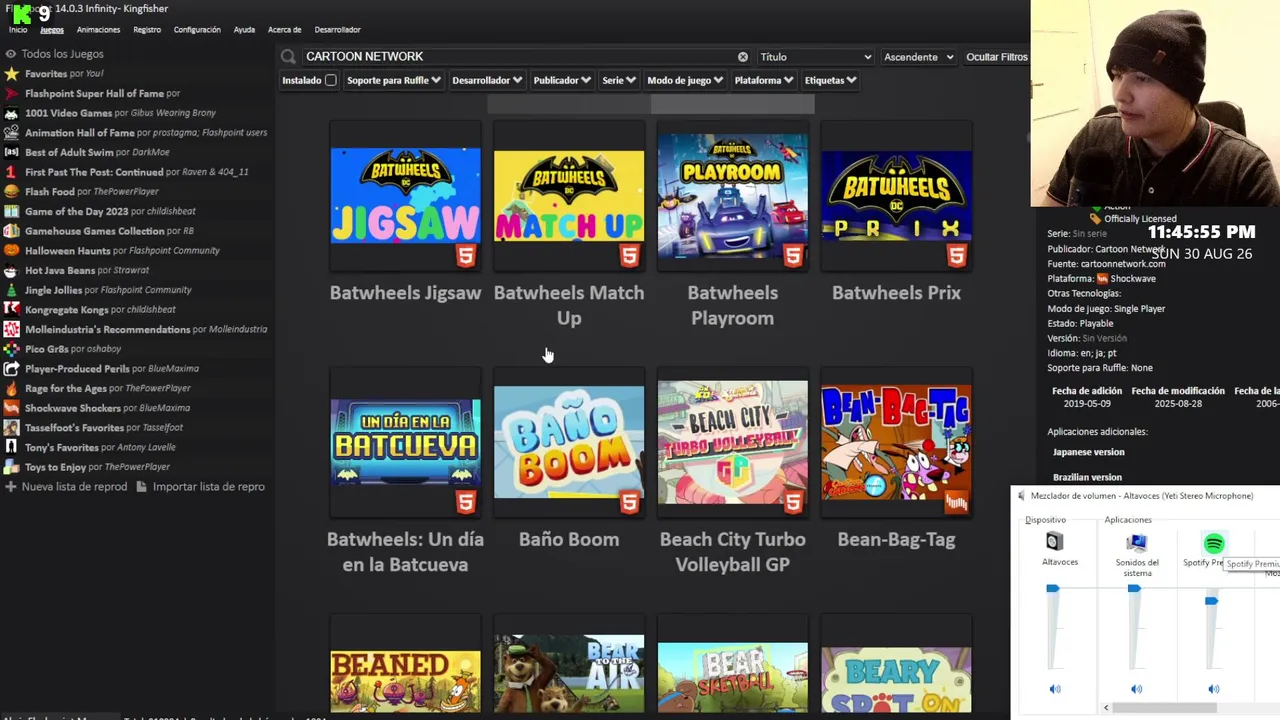Click the Toys to Enjoy playlist icon

(x=11, y=467)
